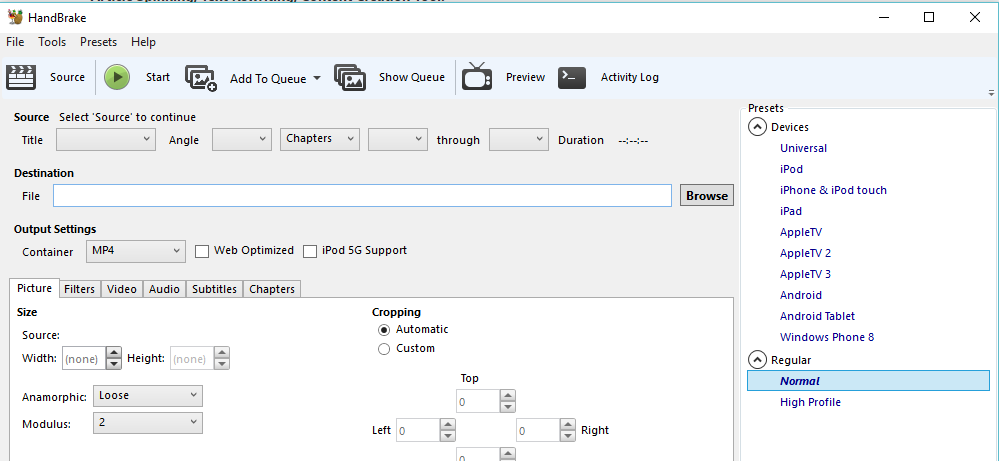The image size is (999, 461).
Task: Select the Picture tab
Action: tap(34, 288)
